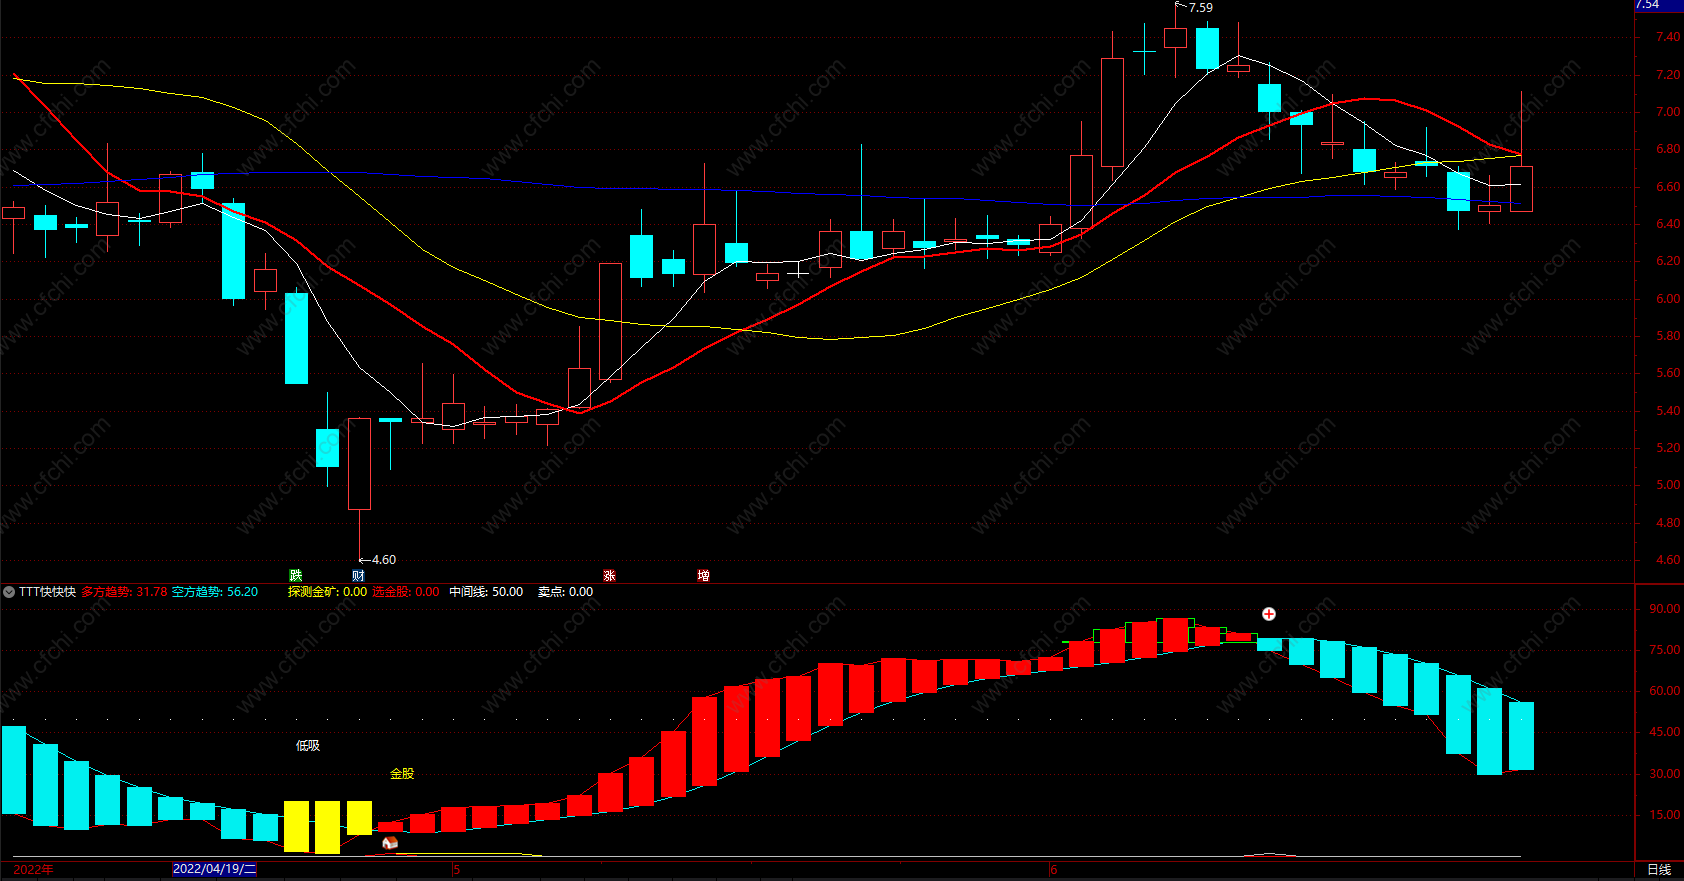Click the 45.00 indicator axis label
1684x881 pixels.
[1665, 732]
